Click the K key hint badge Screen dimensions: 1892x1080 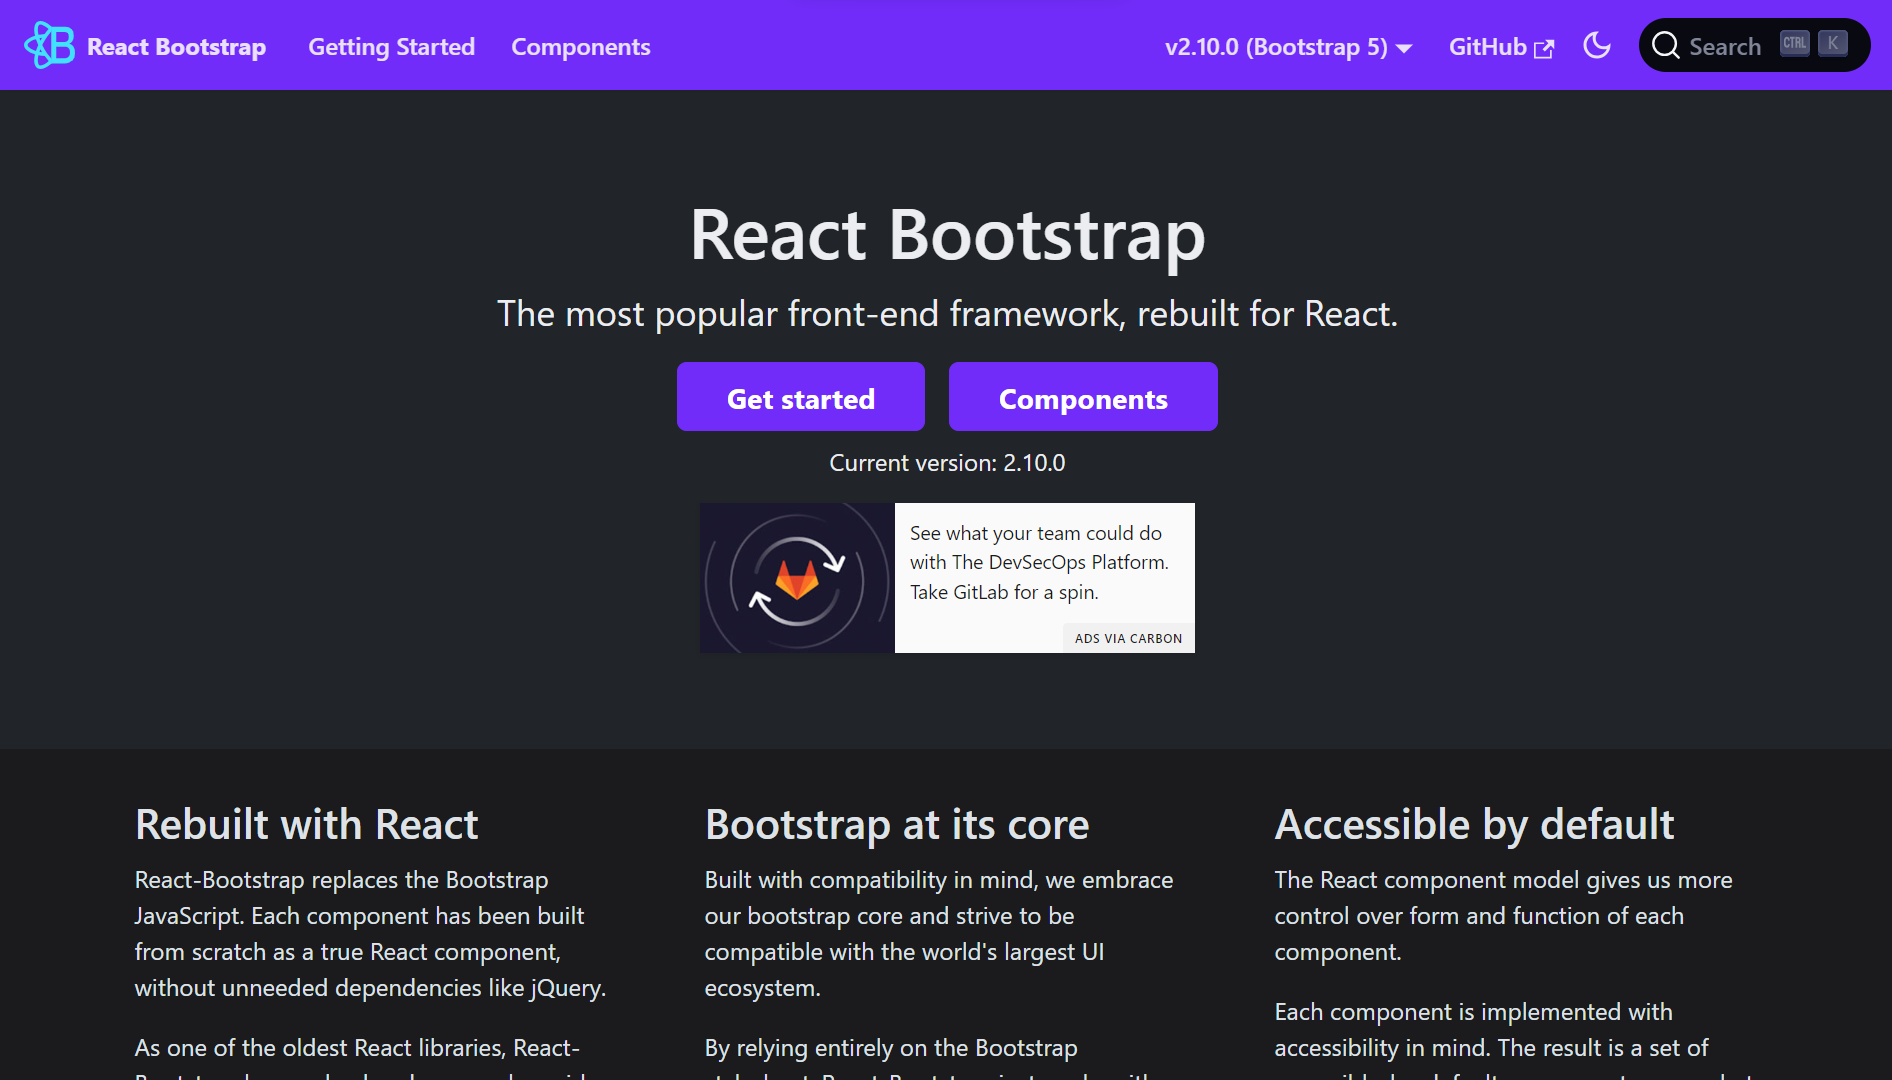tap(1832, 43)
